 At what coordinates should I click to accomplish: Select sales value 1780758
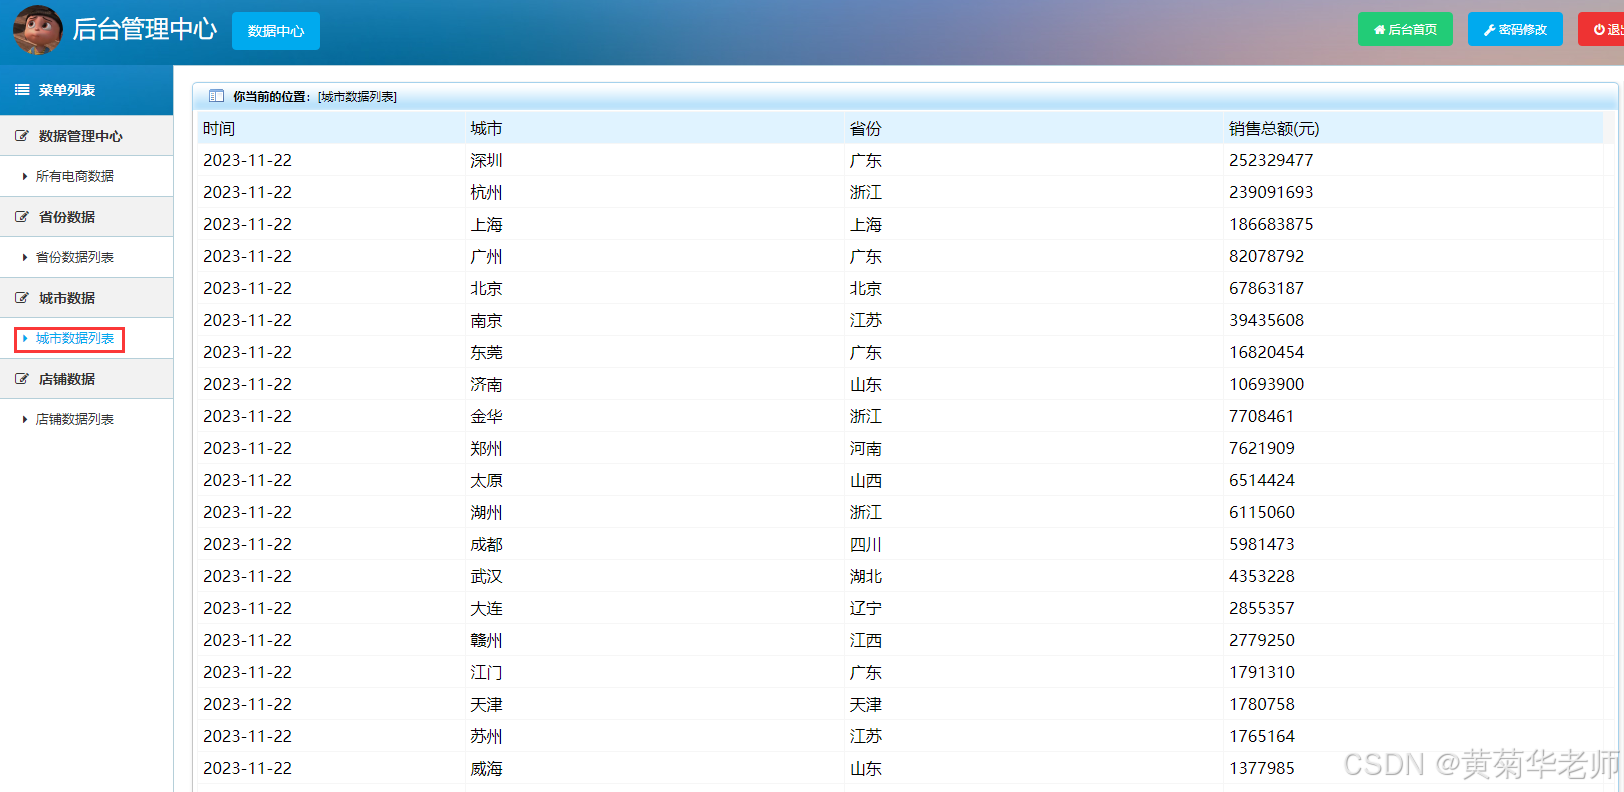pyautogui.click(x=1262, y=704)
